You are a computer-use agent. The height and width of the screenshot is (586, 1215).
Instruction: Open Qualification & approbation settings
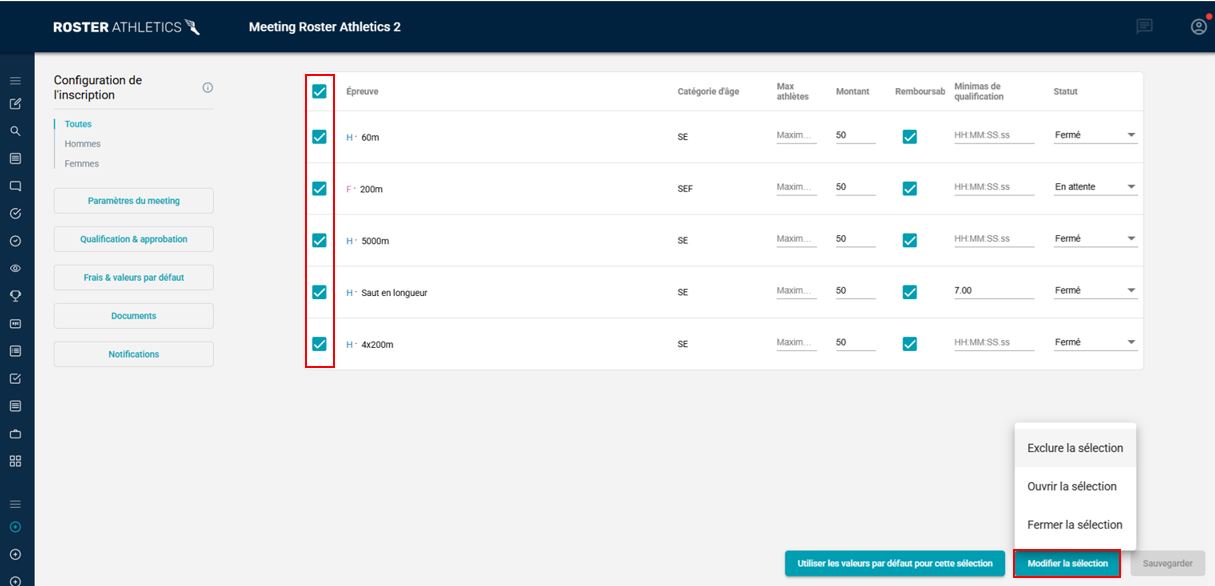[134, 239]
